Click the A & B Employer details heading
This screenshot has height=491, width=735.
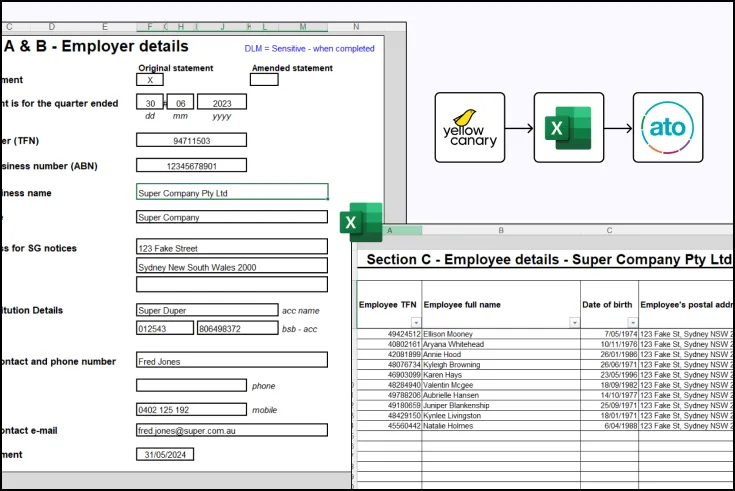click(x=96, y=46)
